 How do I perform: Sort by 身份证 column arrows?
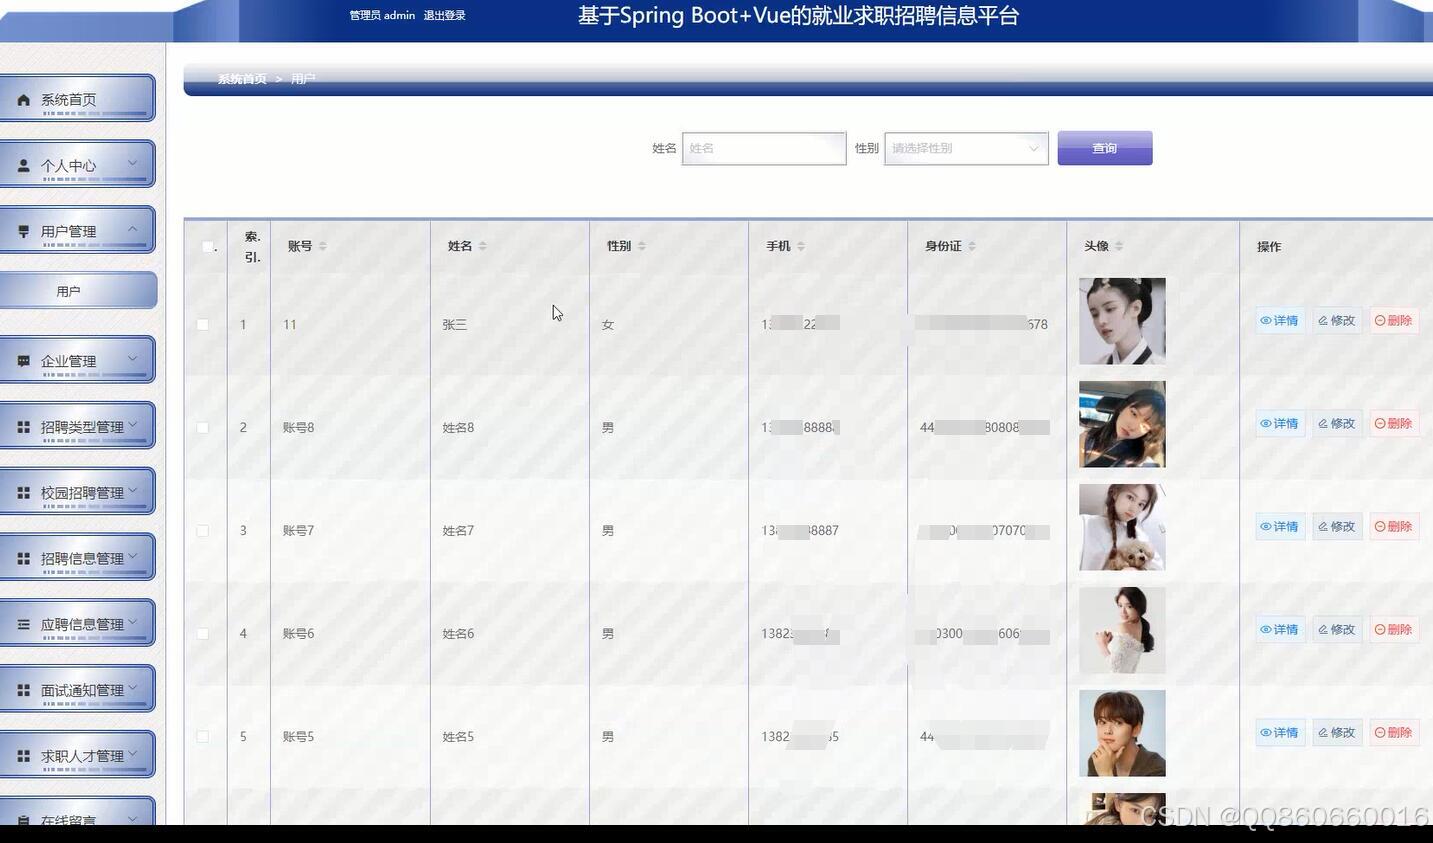971,246
